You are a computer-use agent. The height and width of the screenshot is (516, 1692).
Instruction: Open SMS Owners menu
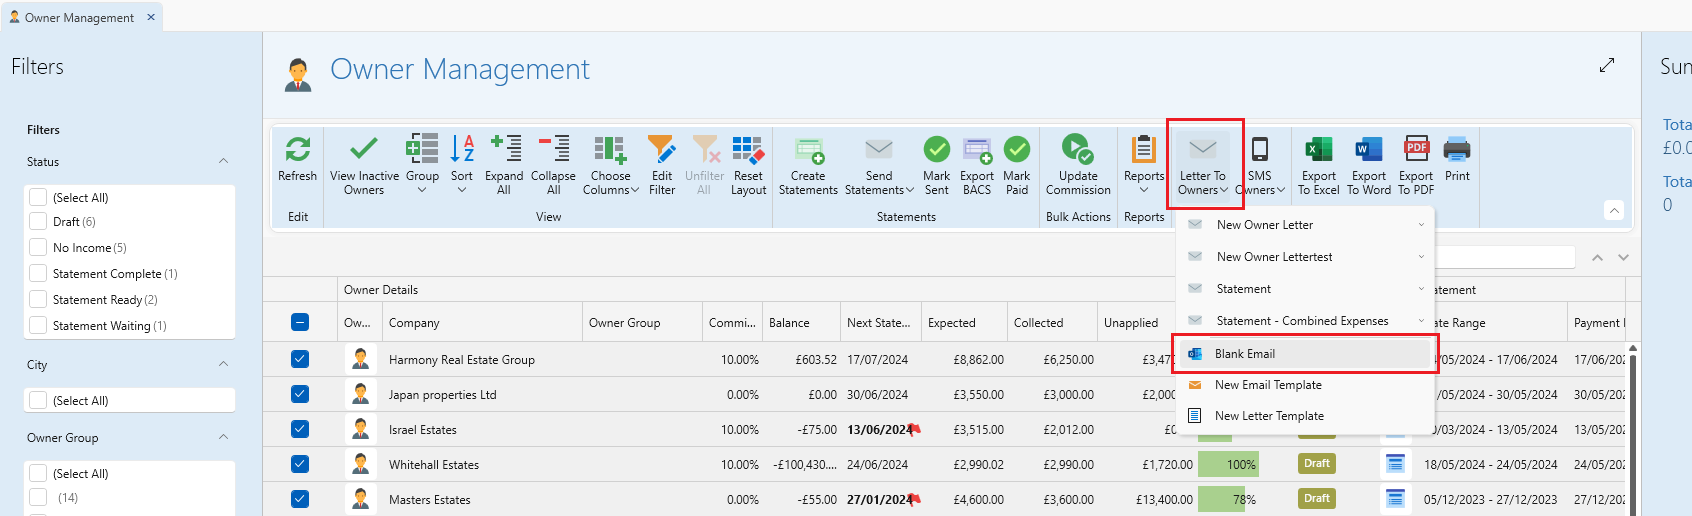[x=1260, y=166]
